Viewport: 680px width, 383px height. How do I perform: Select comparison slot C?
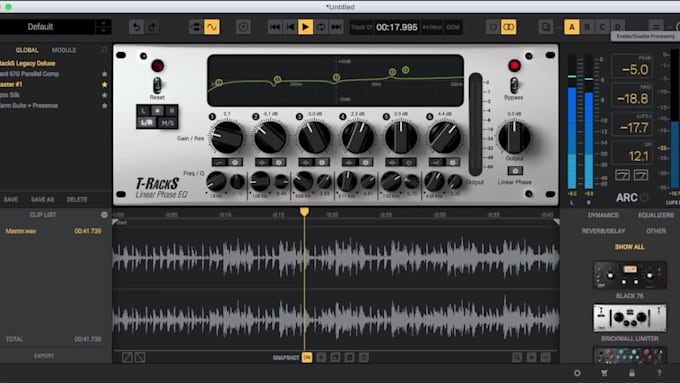(602, 27)
